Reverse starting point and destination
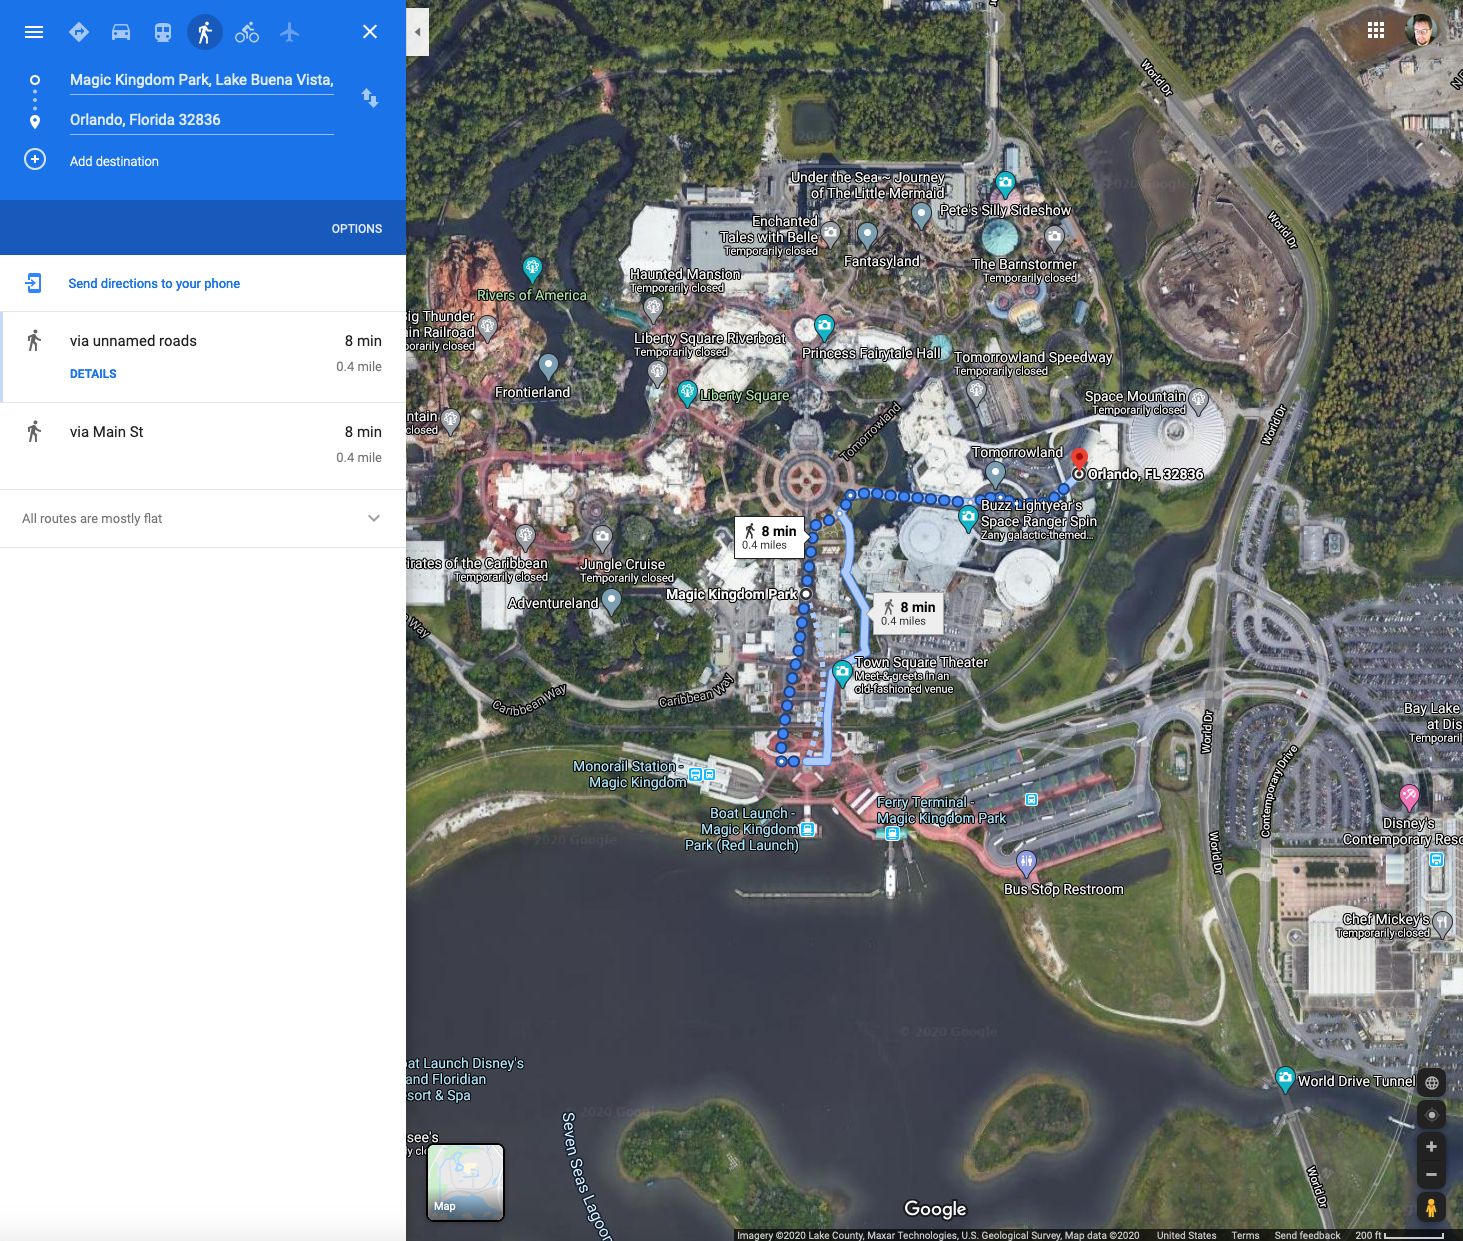Viewport: 1463px width, 1241px height. 370,98
